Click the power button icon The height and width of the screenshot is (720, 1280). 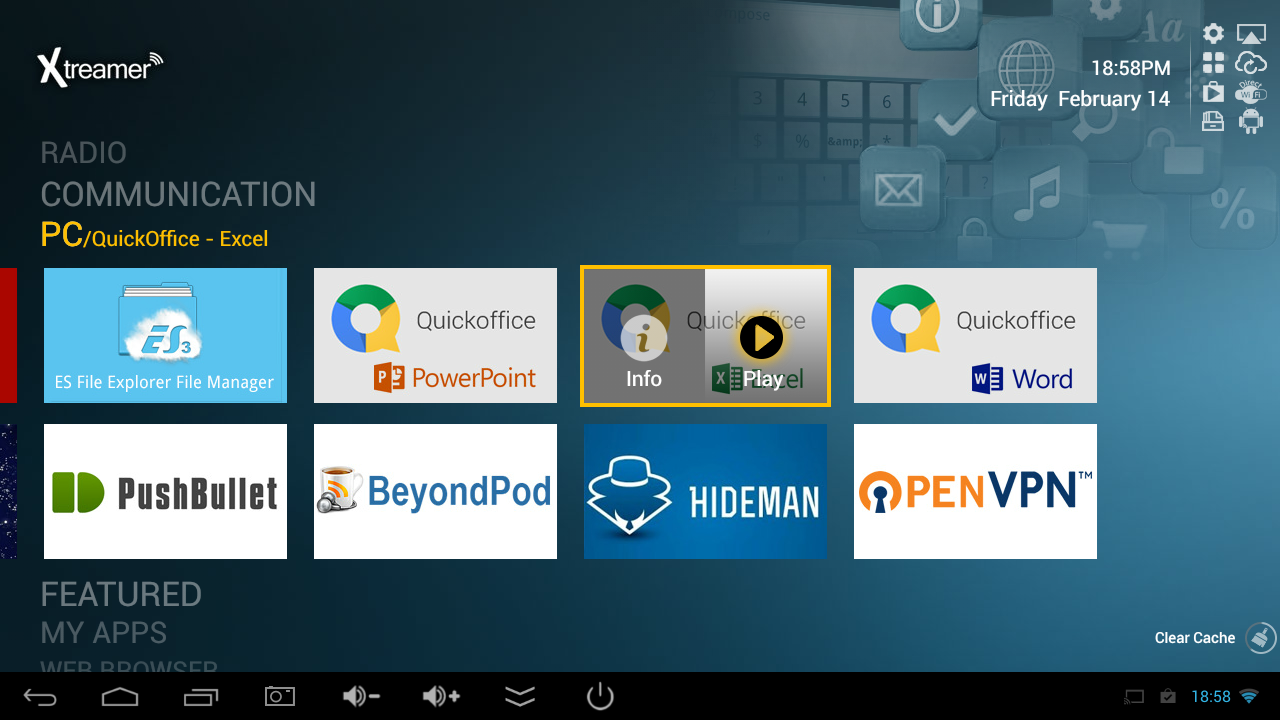pos(600,696)
